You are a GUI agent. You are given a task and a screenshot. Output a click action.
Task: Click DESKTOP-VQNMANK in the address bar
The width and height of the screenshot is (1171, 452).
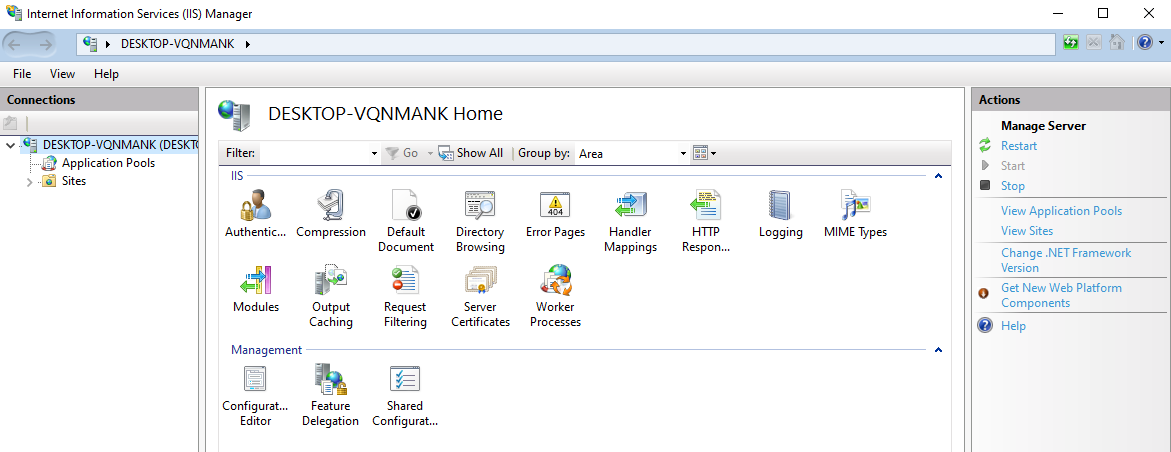pyautogui.click(x=178, y=44)
